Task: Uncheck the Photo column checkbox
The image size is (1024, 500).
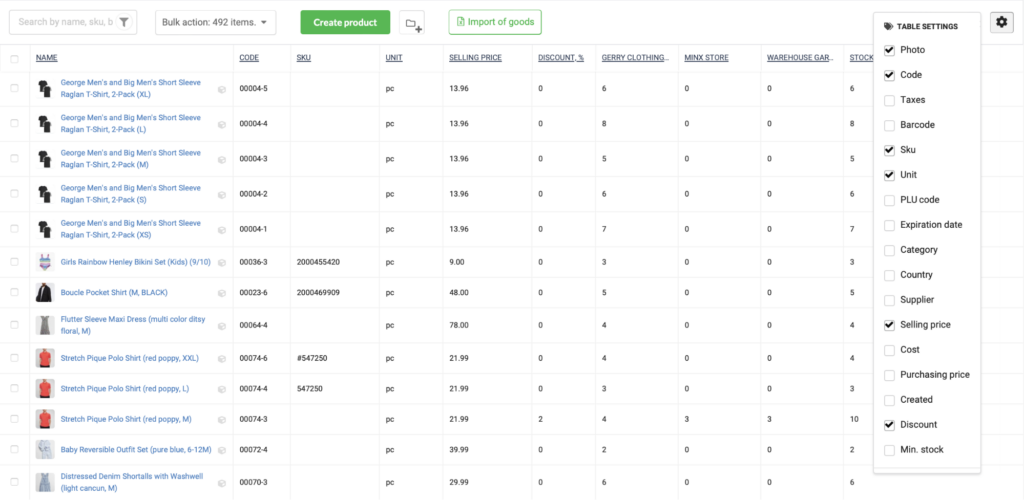Action: click(x=889, y=50)
